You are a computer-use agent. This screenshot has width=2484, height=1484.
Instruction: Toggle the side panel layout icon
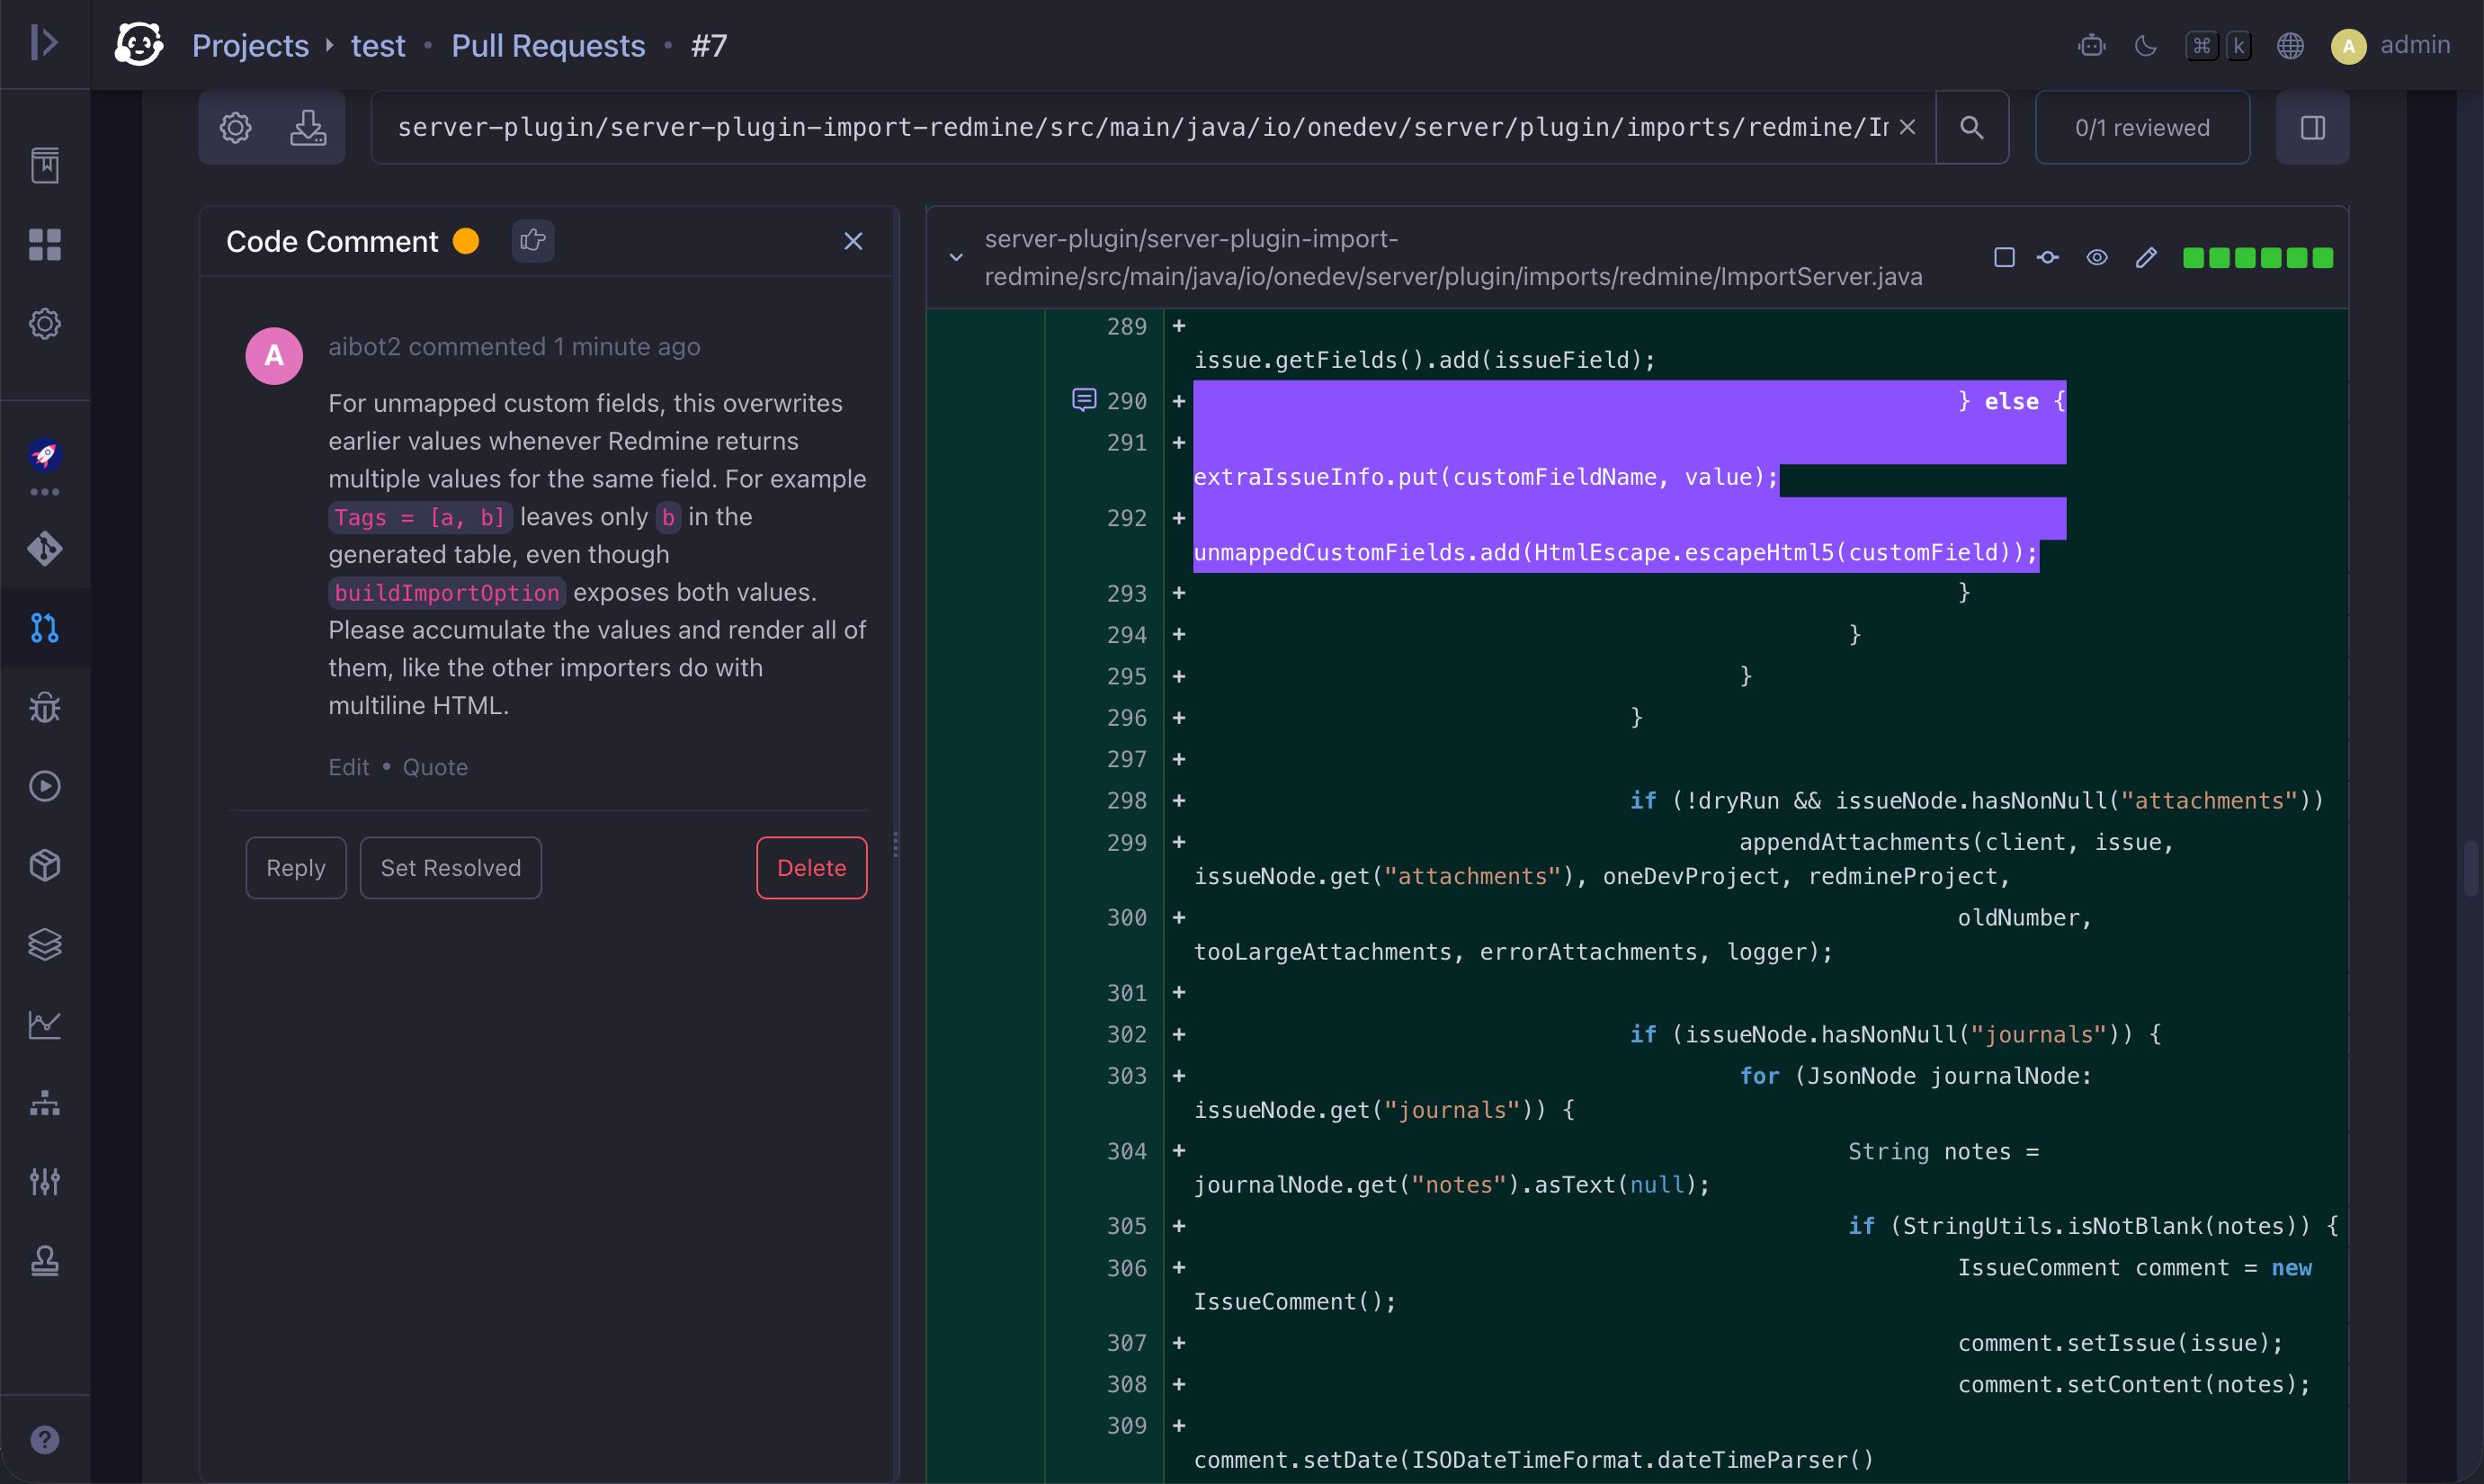coord(2312,127)
